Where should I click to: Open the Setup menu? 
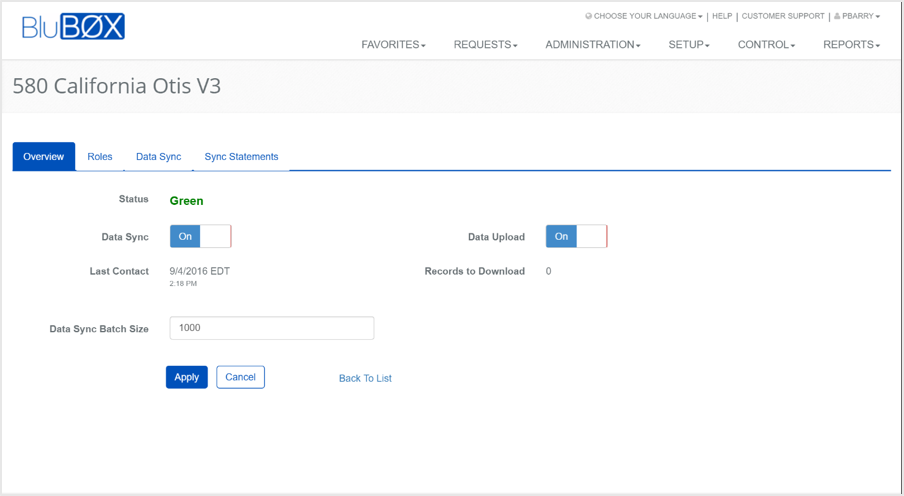[x=688, y=45]
